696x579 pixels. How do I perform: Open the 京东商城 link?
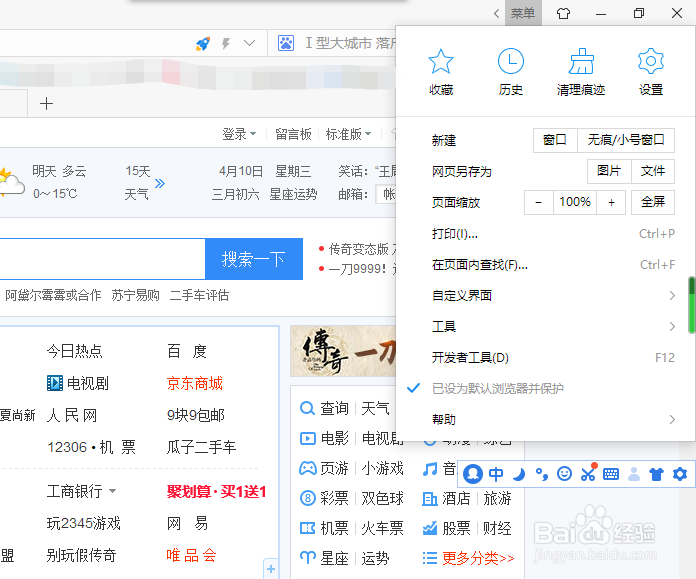tap(194, 383)
